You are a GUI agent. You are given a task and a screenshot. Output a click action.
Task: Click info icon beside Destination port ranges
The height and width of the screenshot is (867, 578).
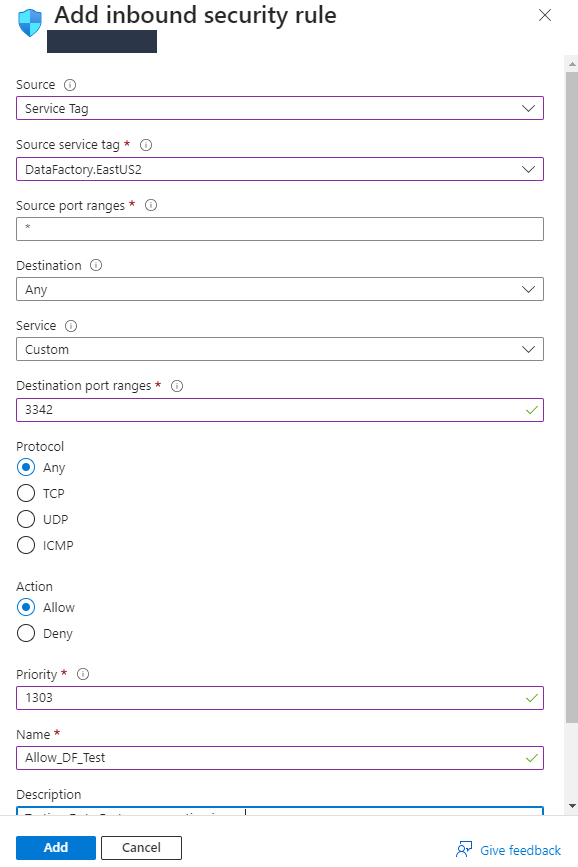(177, 386)
